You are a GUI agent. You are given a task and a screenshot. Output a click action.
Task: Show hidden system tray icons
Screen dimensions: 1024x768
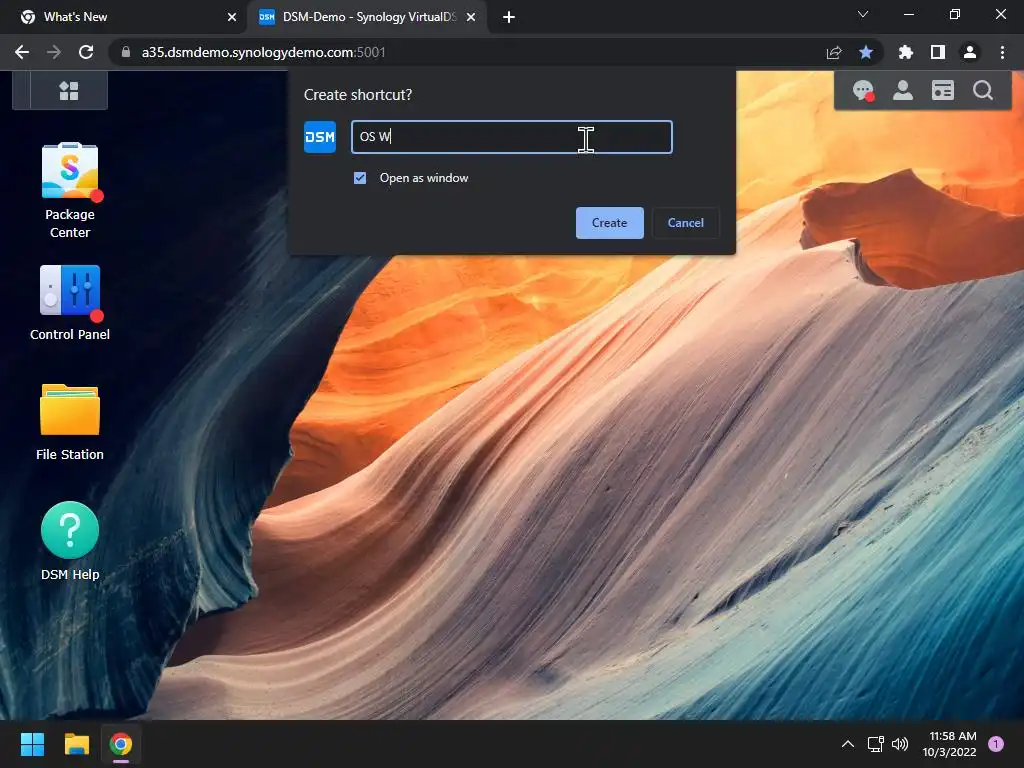coord(848,744)
